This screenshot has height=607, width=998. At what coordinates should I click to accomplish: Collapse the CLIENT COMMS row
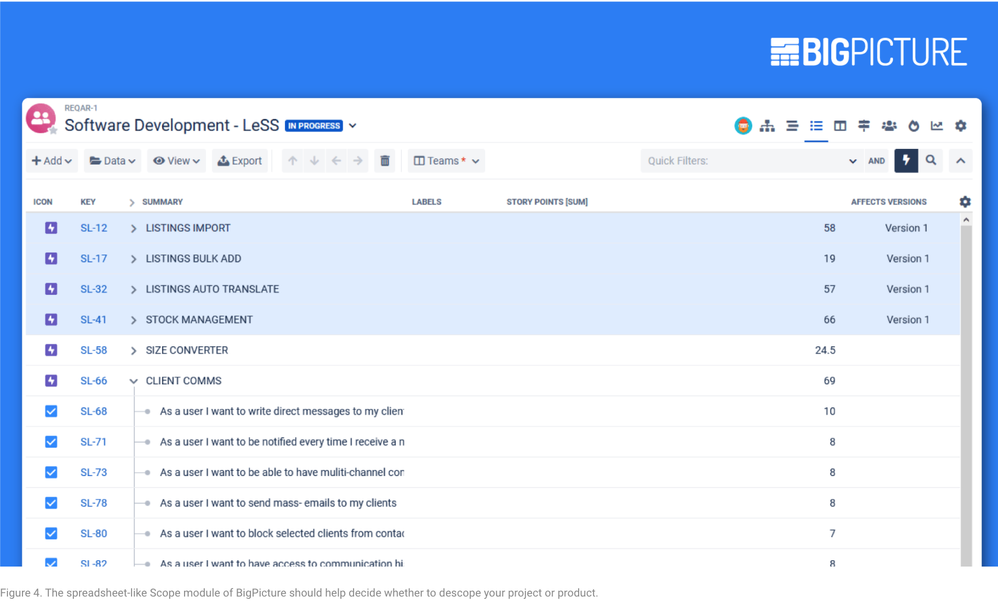133,381
